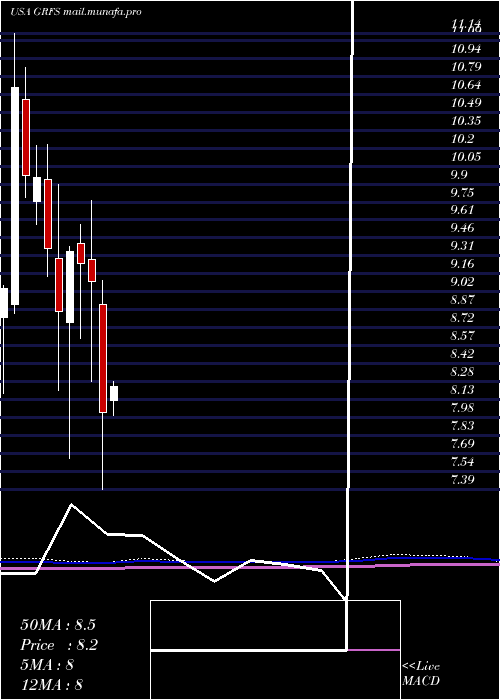The width and height of the screenshot is (500, 700).
Task: Click the 10.94 price axis label
Action: pyautogui.click(x=466, y=49)
